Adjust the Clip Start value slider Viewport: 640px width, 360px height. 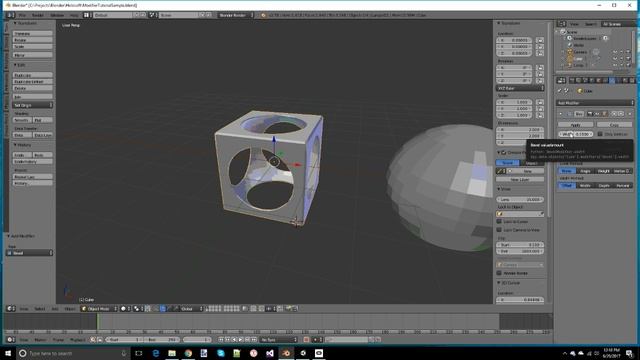pyautogui.click(x=520, y=245)
